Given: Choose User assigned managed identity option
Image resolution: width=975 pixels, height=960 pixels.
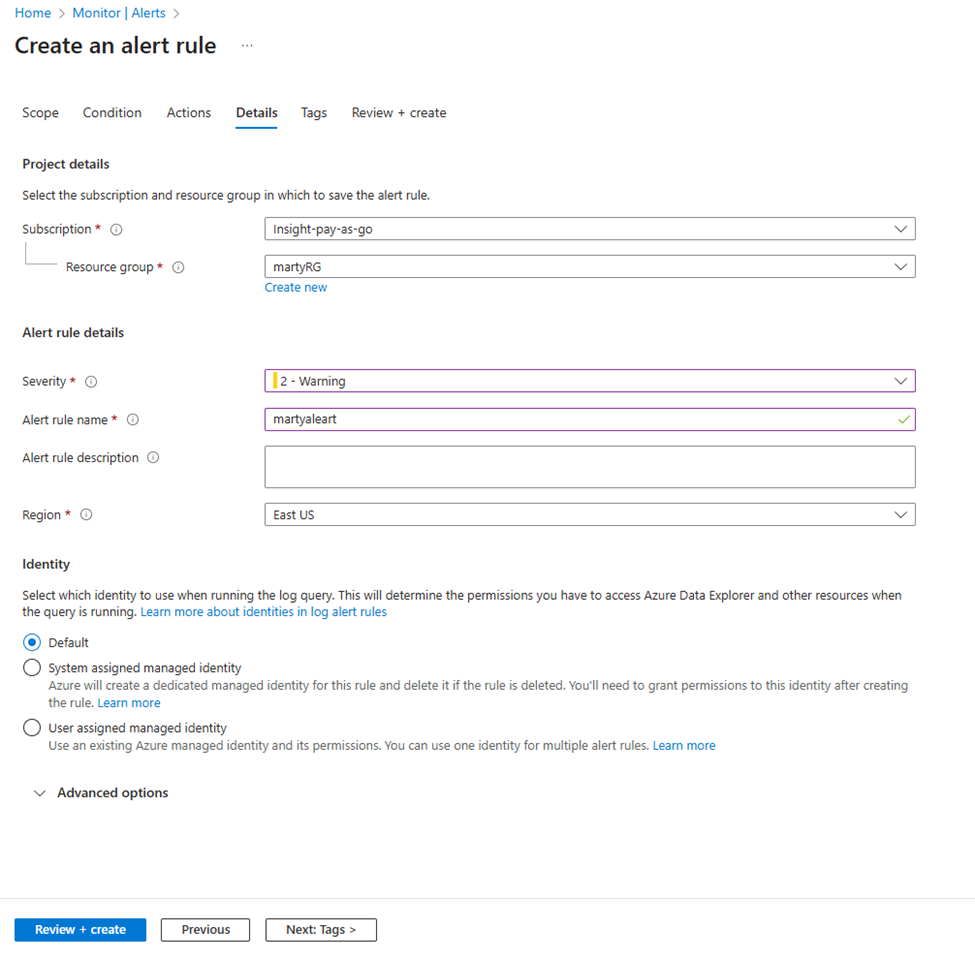Looking at the screenshot, I should pyautogui.click(x=32, y=728).
